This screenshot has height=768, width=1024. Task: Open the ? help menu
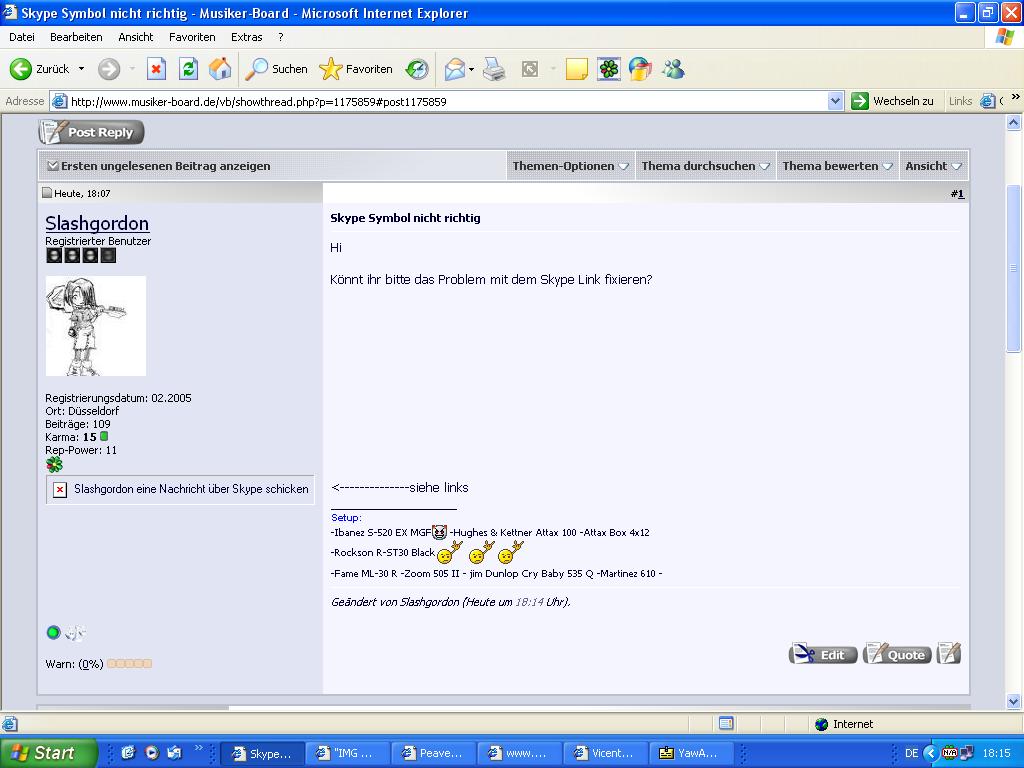click(281, 37)
